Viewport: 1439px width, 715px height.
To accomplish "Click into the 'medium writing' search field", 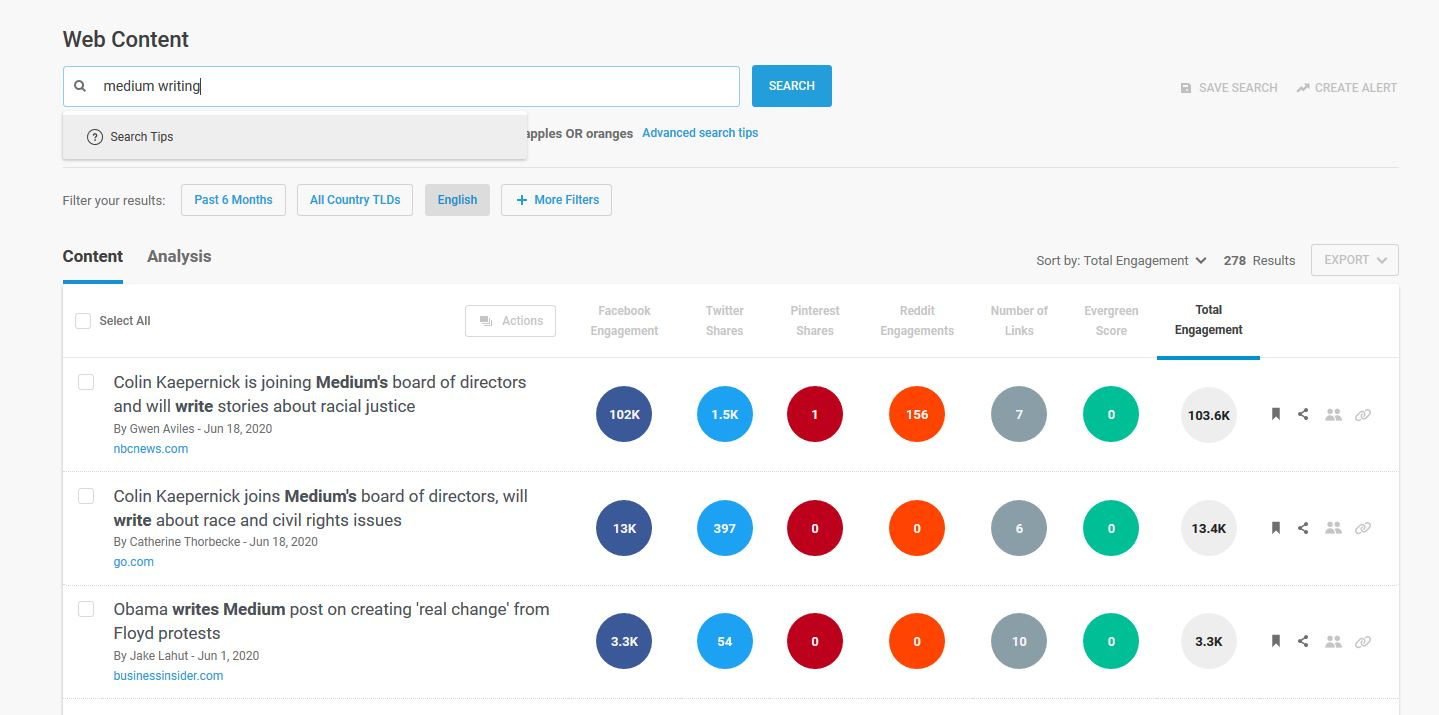I will 401,86.
